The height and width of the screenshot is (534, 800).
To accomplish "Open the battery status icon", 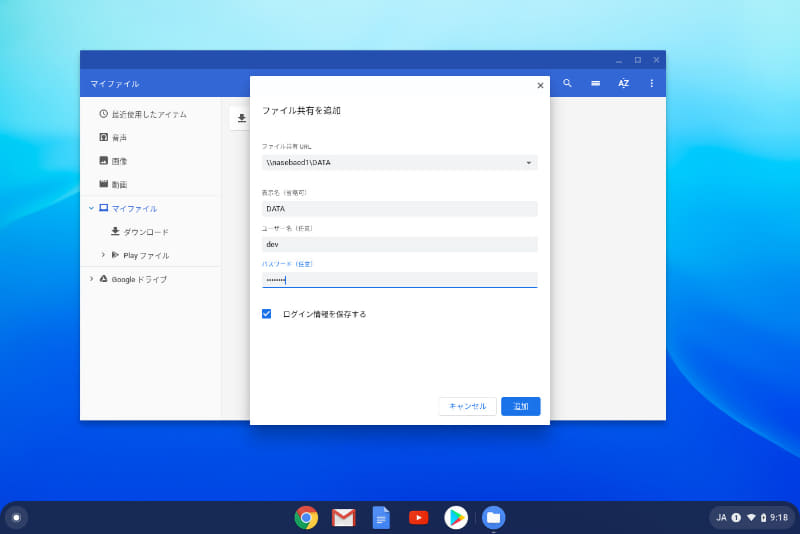I will (763, 518).
